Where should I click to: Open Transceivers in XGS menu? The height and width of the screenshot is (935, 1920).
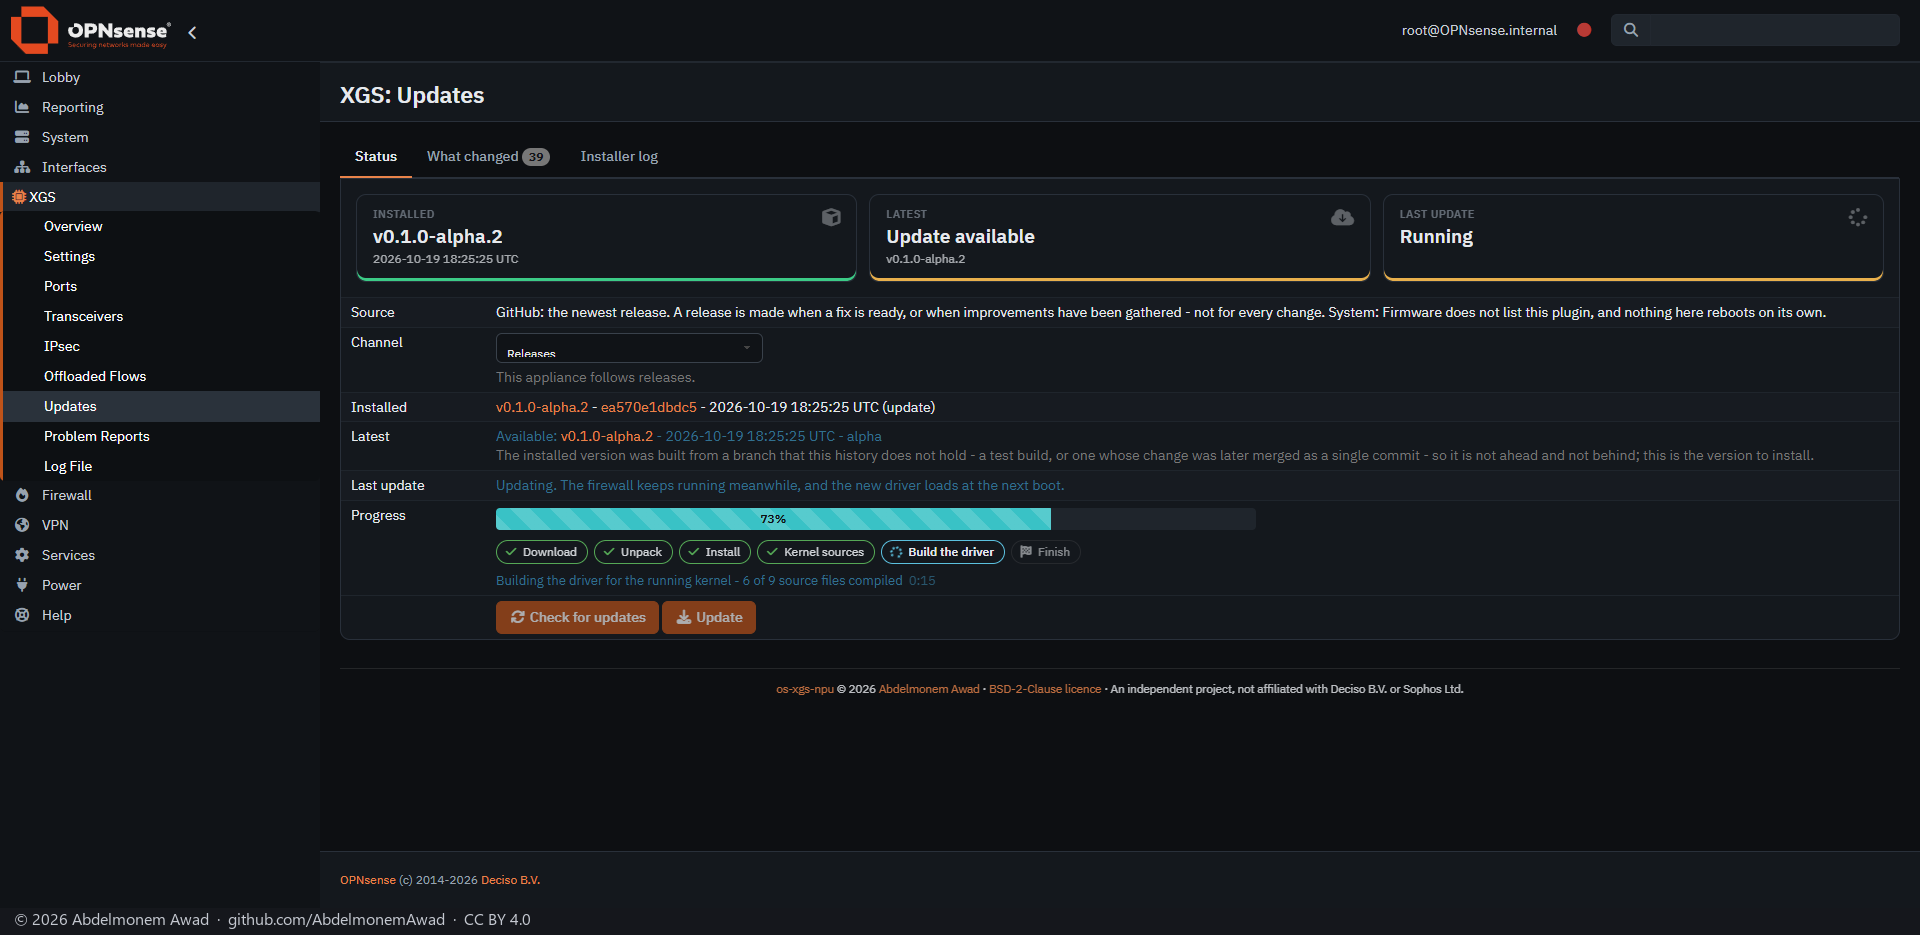coord(162,316)
